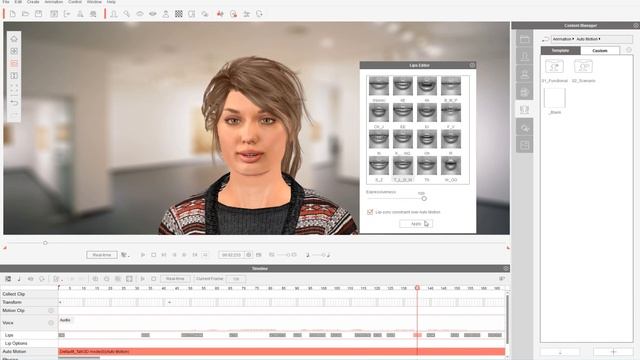Click the Create New Actor head icon
Screen dimensions: 640x360
114,14
